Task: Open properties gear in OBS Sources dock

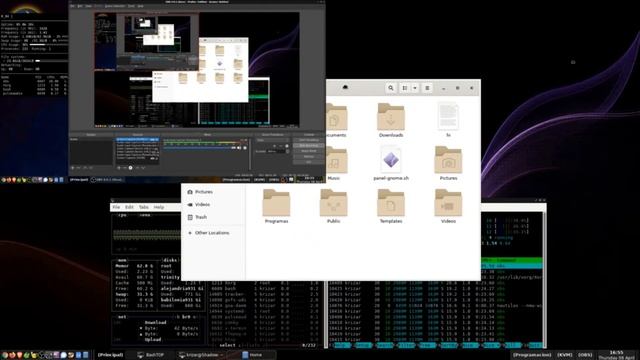Action: pos(131,168)
